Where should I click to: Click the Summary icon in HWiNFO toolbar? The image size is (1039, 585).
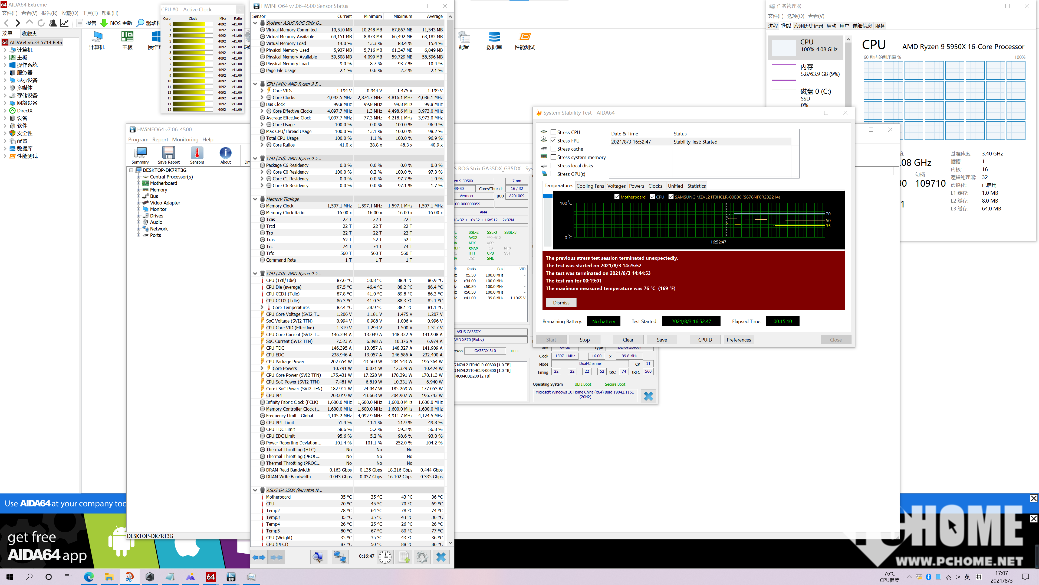click(x=140, y=154)
